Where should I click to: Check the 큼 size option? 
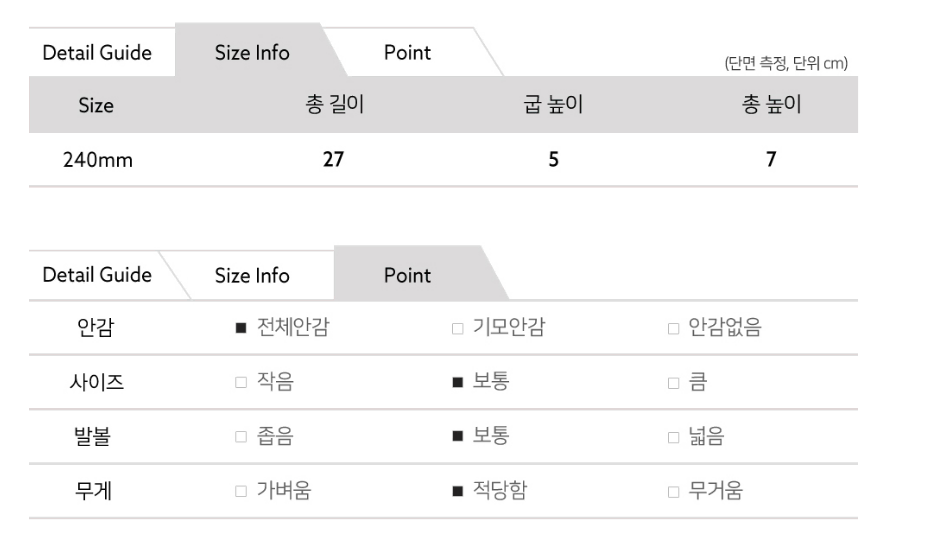point(673,382)
